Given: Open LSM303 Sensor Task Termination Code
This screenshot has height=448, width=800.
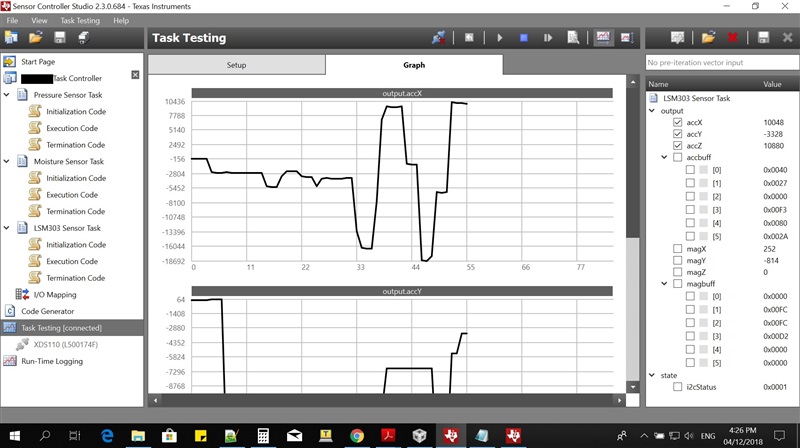Looking at the screenshot, I should pos(76,278).
